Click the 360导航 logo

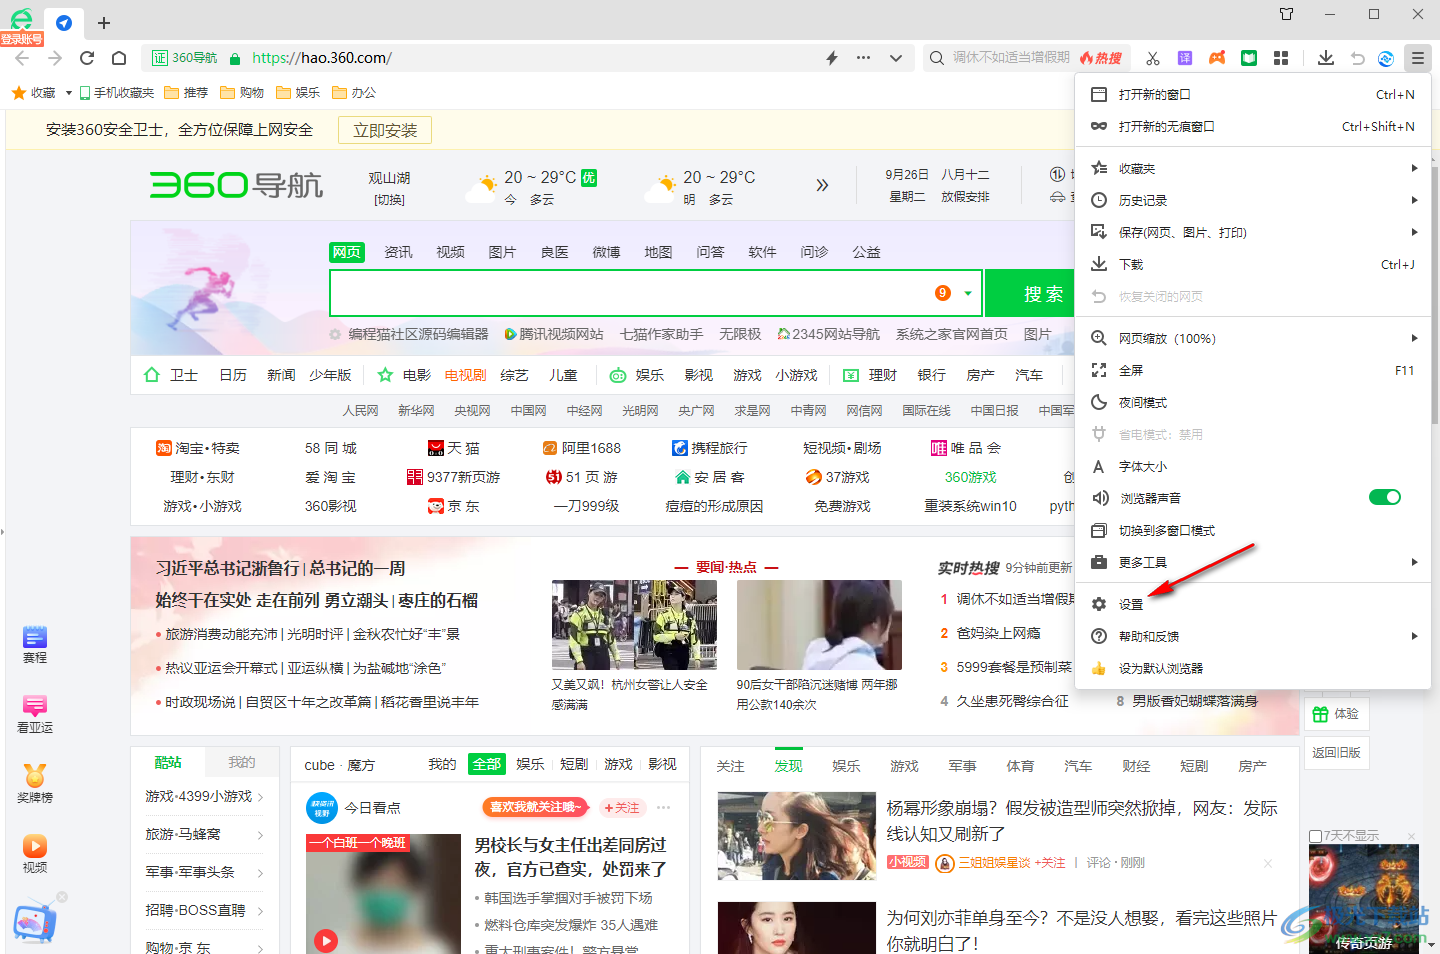click(x=236, y=185)
